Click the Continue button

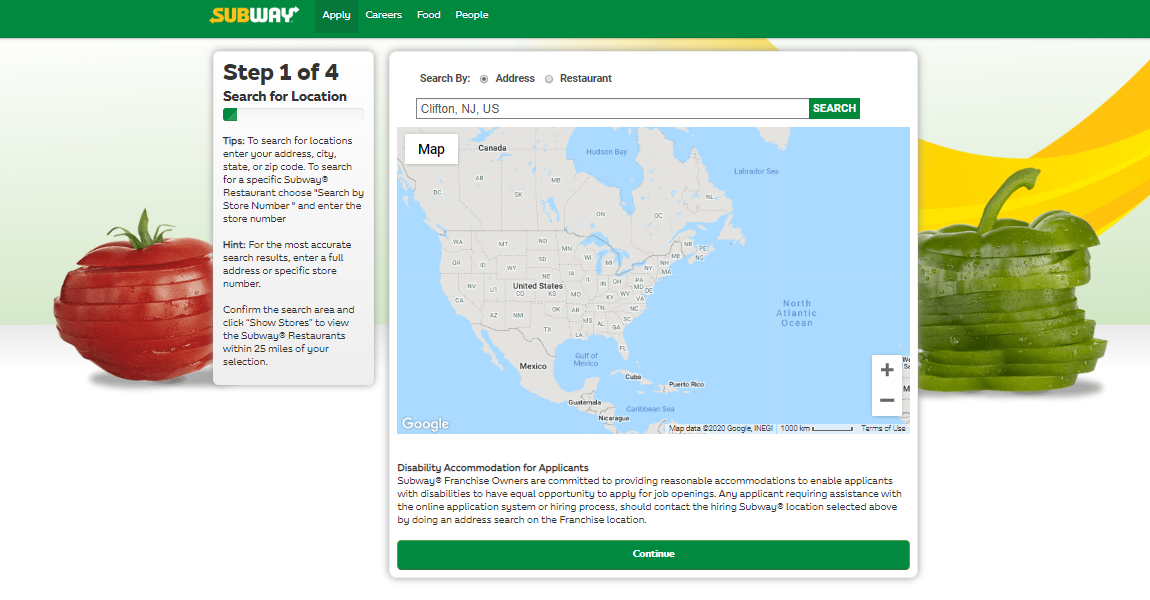(x=653, y=555)
